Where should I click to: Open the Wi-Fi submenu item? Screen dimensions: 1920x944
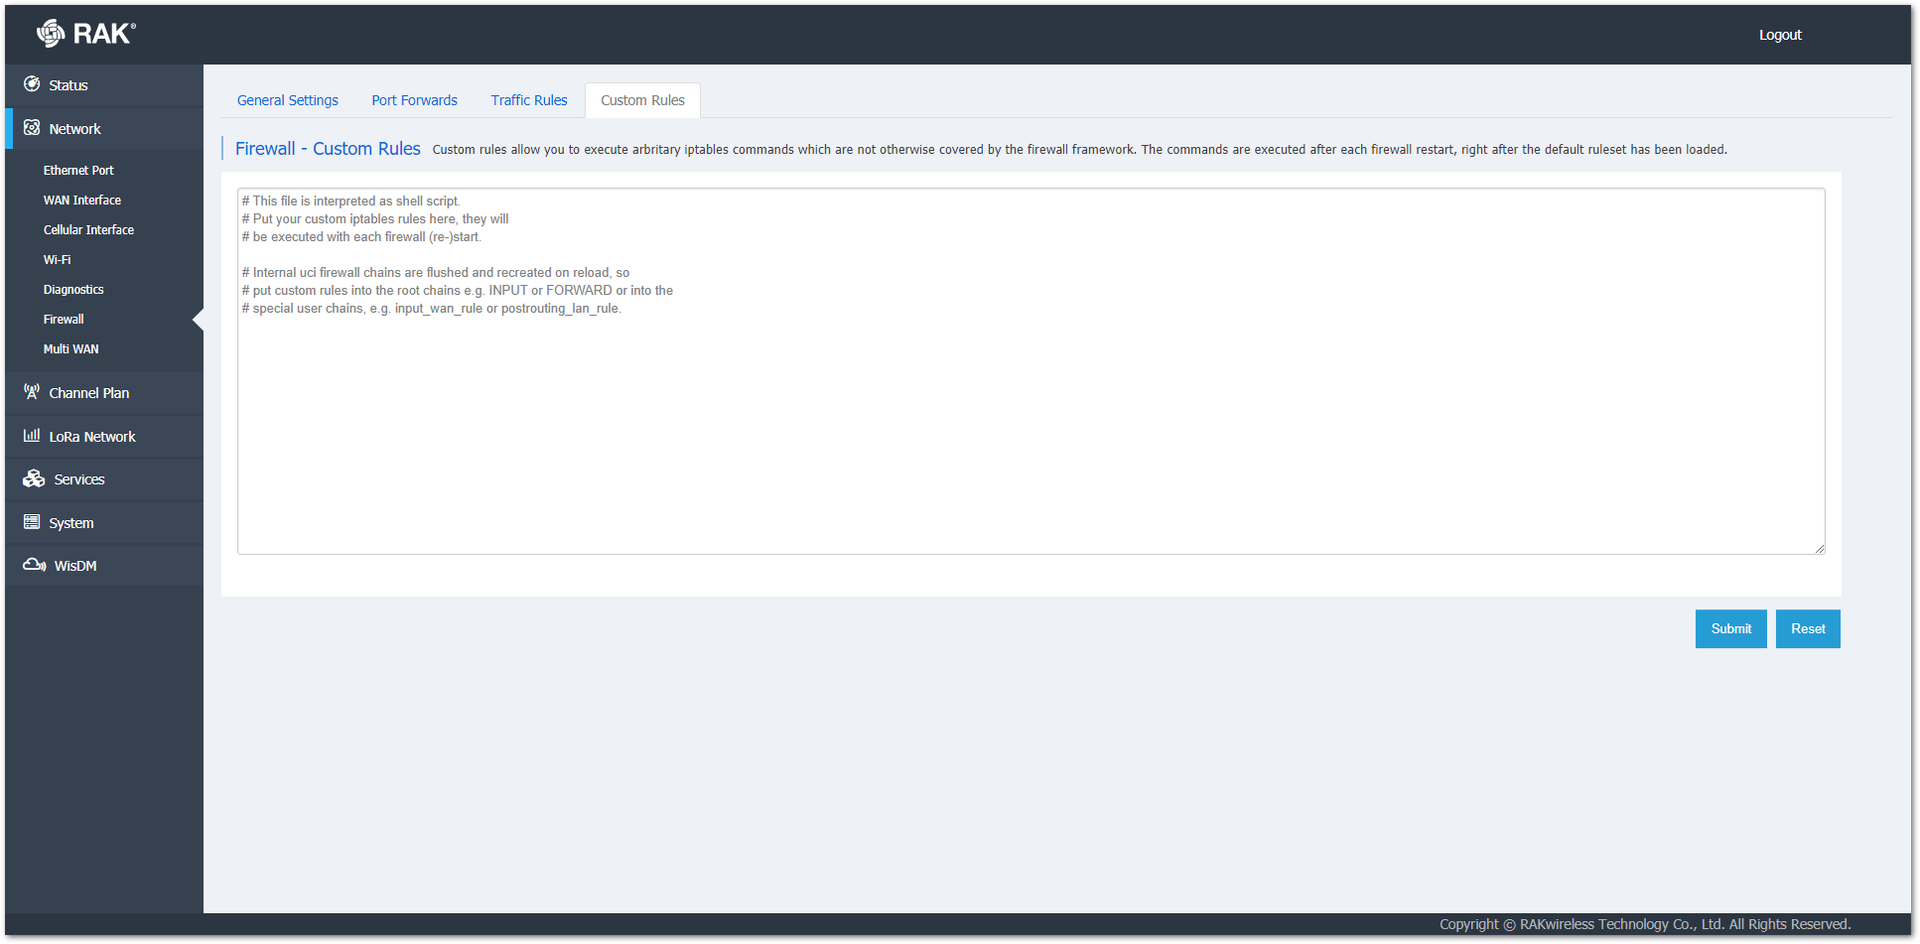click(57, 260)
